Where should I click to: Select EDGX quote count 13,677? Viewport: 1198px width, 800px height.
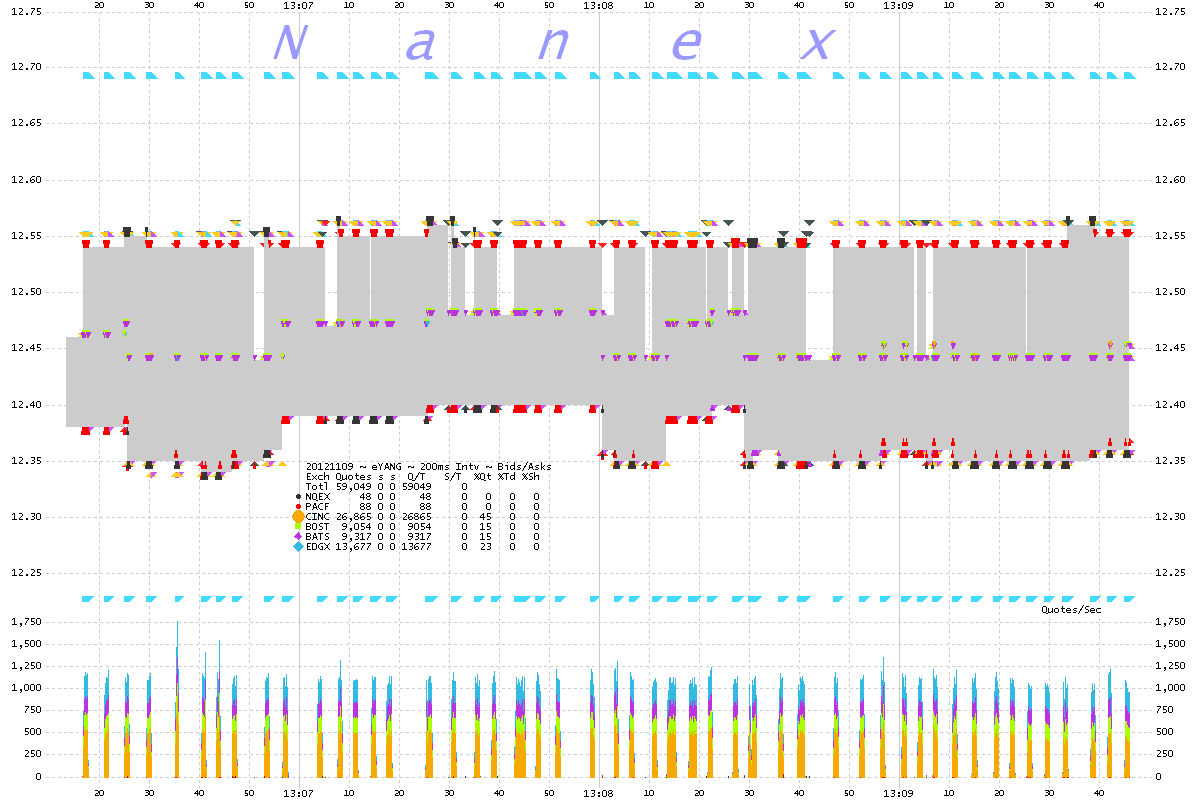click(354, 546)
